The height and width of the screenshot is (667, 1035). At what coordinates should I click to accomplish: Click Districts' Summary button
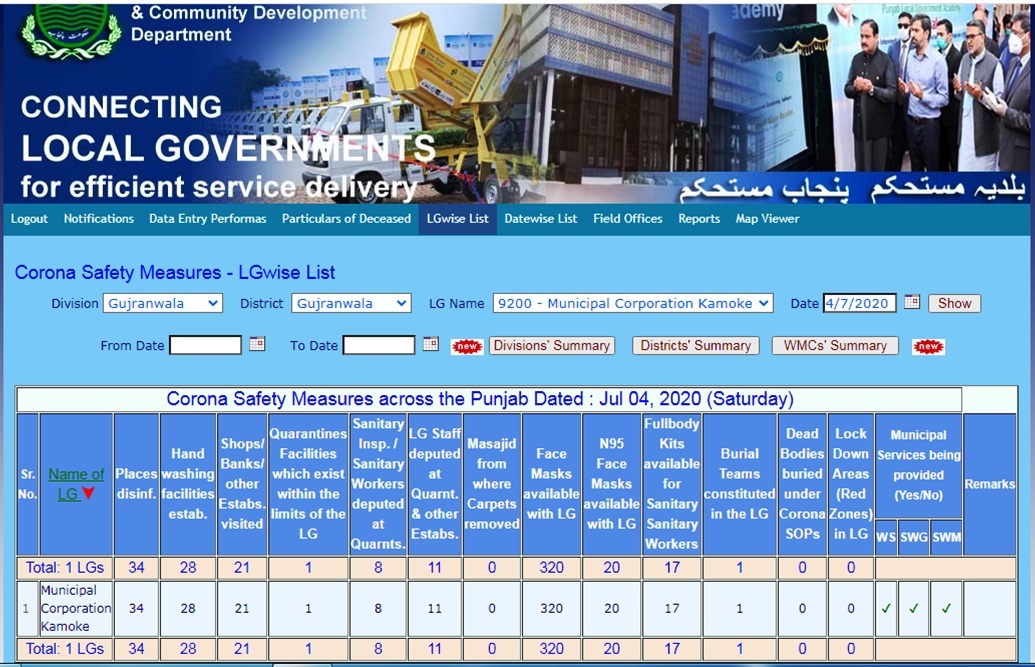696,345
